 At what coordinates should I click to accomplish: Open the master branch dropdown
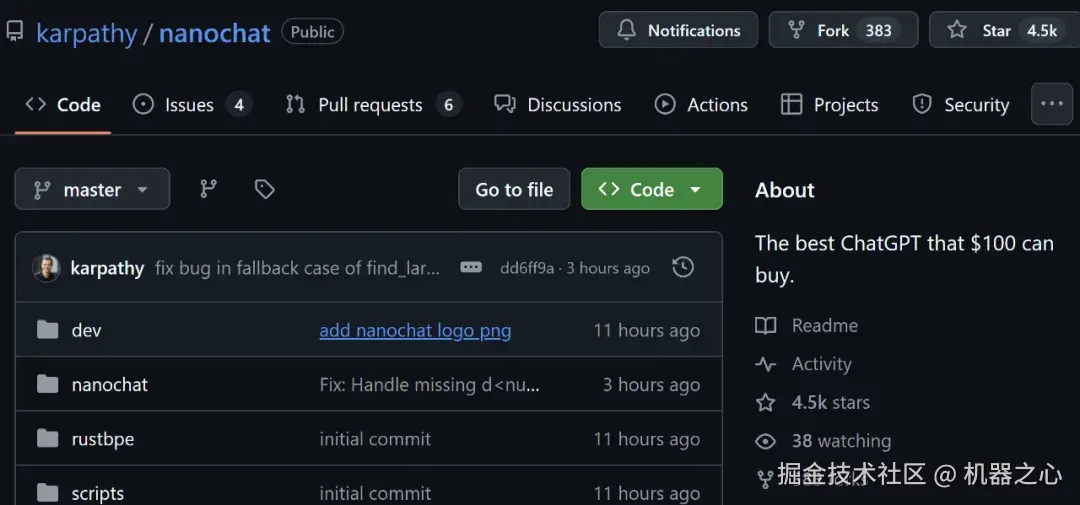92,189
